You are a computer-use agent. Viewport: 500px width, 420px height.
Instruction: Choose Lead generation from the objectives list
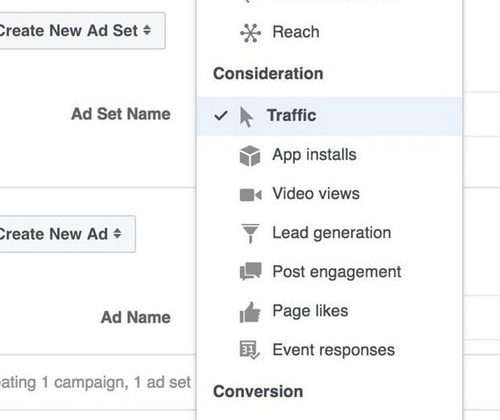click(329, 233)
